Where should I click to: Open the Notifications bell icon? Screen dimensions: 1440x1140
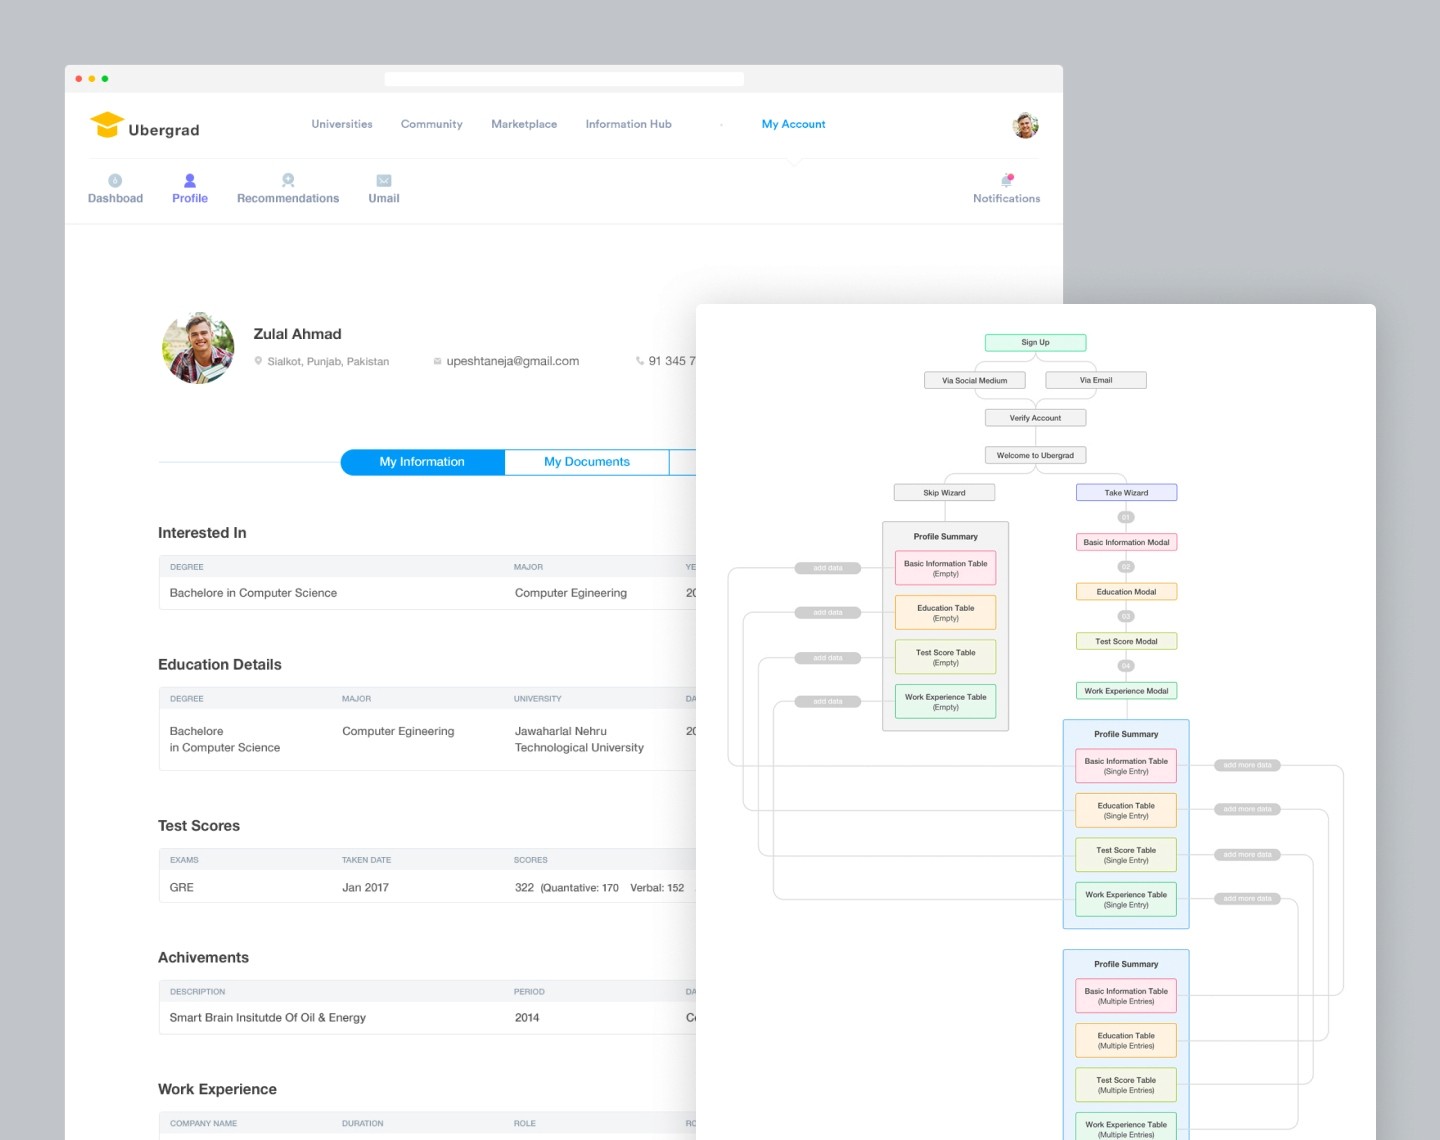click(x=1007, y=180)
